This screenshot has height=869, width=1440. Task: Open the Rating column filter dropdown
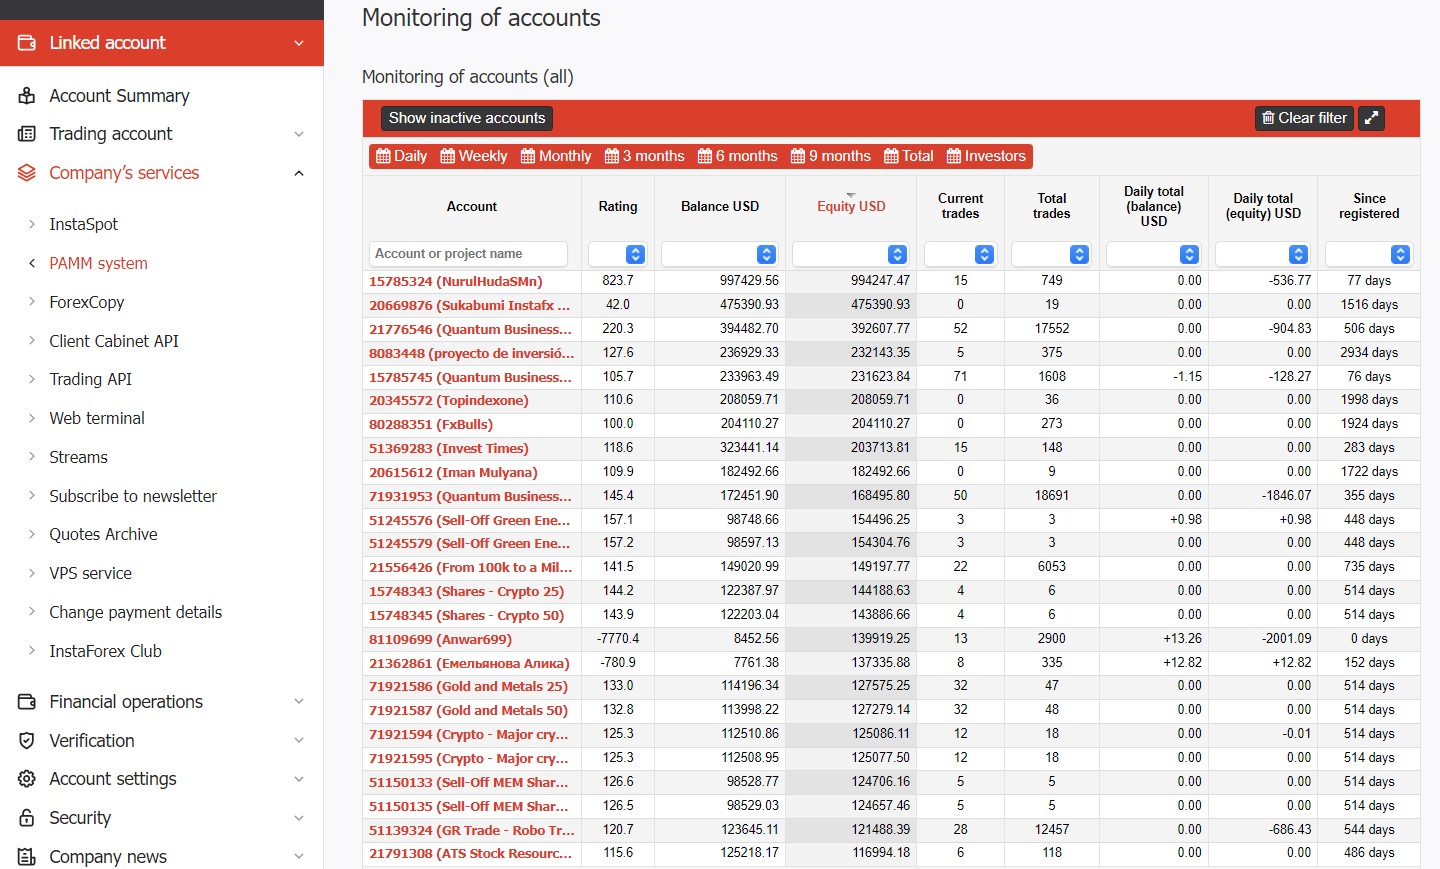[x=617, y=254]
